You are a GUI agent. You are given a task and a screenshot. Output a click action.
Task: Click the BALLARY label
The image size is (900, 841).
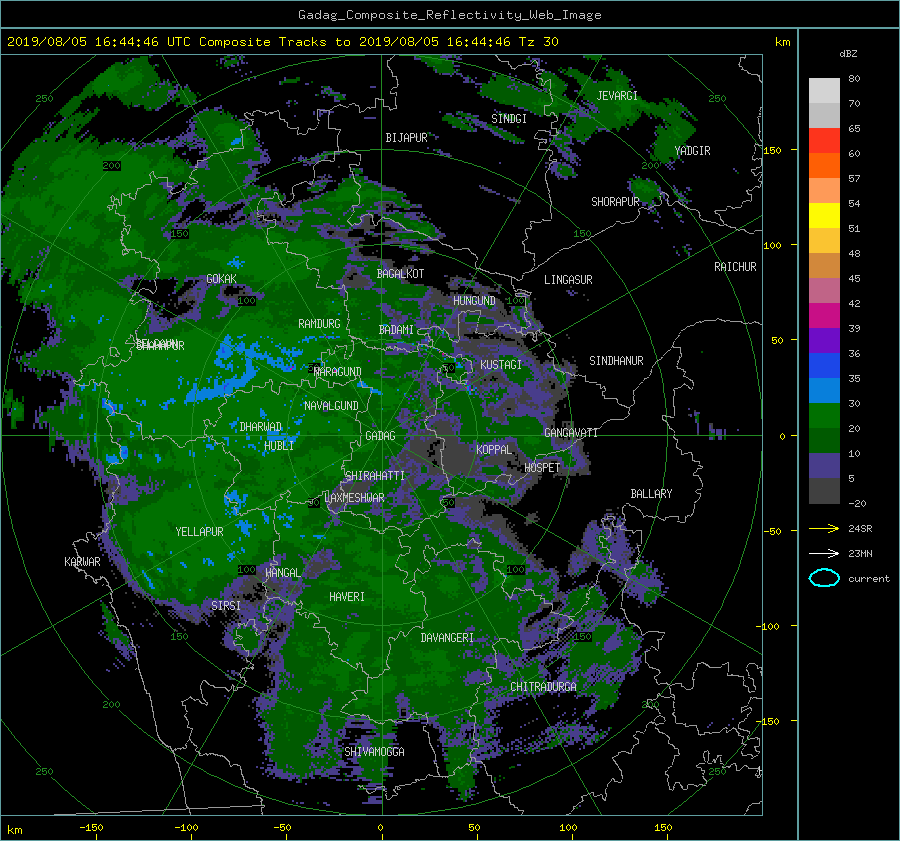click(x=651, y=494)
